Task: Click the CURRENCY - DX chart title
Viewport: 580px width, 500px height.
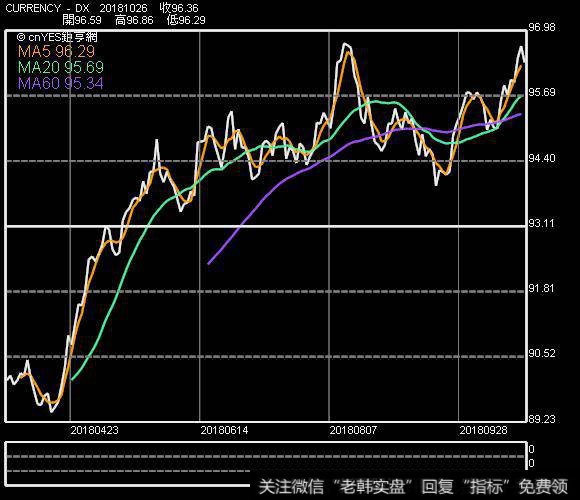Action: click(x=47, y=8)
